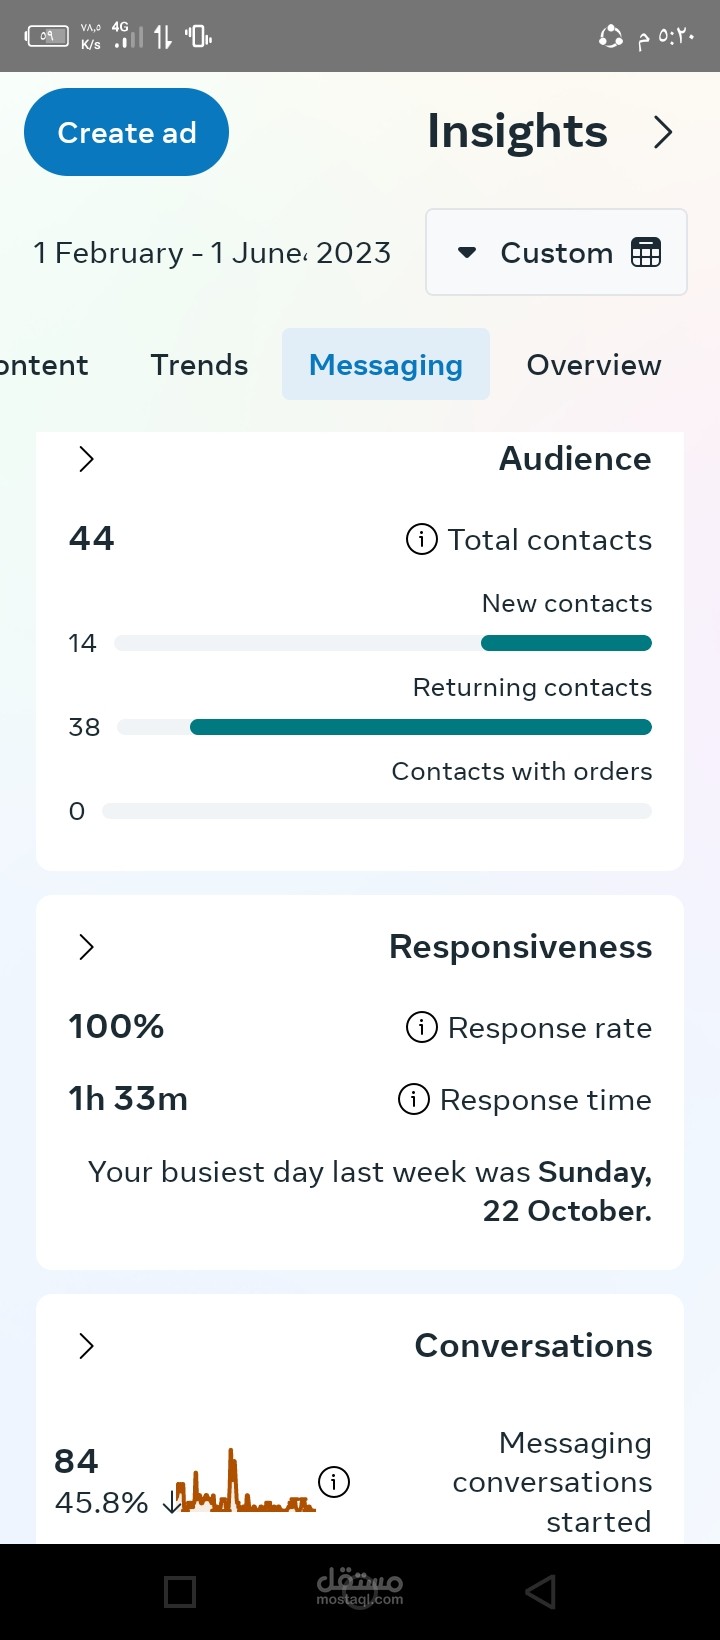Screen dimensions: 720x1640
Task: Expand the Conversations section chevron
Action: (87, 1346)
